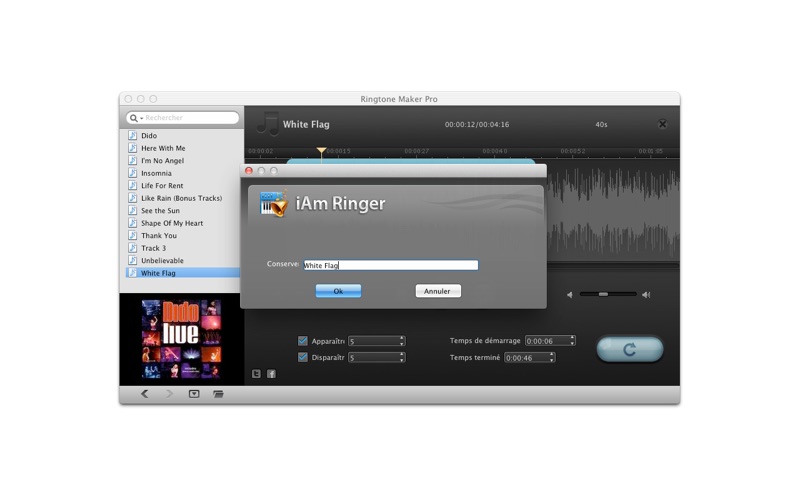
Task: Toggle the Disparaître fade-out checkbox
Action: 303,357
